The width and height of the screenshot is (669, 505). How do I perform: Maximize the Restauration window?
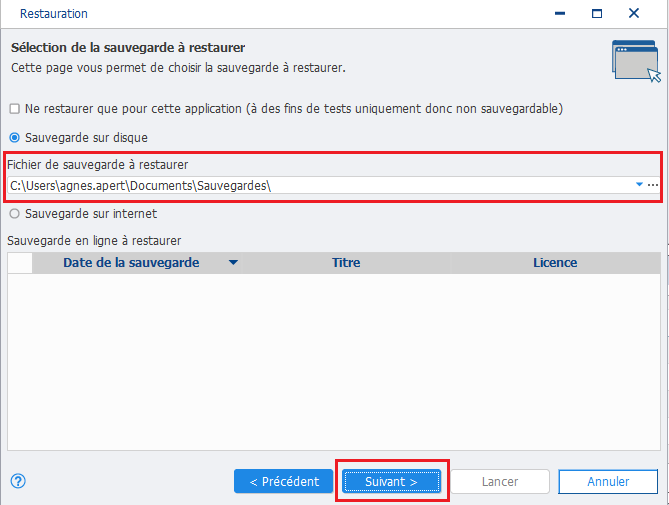pyautogui.click(x=597, y=14)
